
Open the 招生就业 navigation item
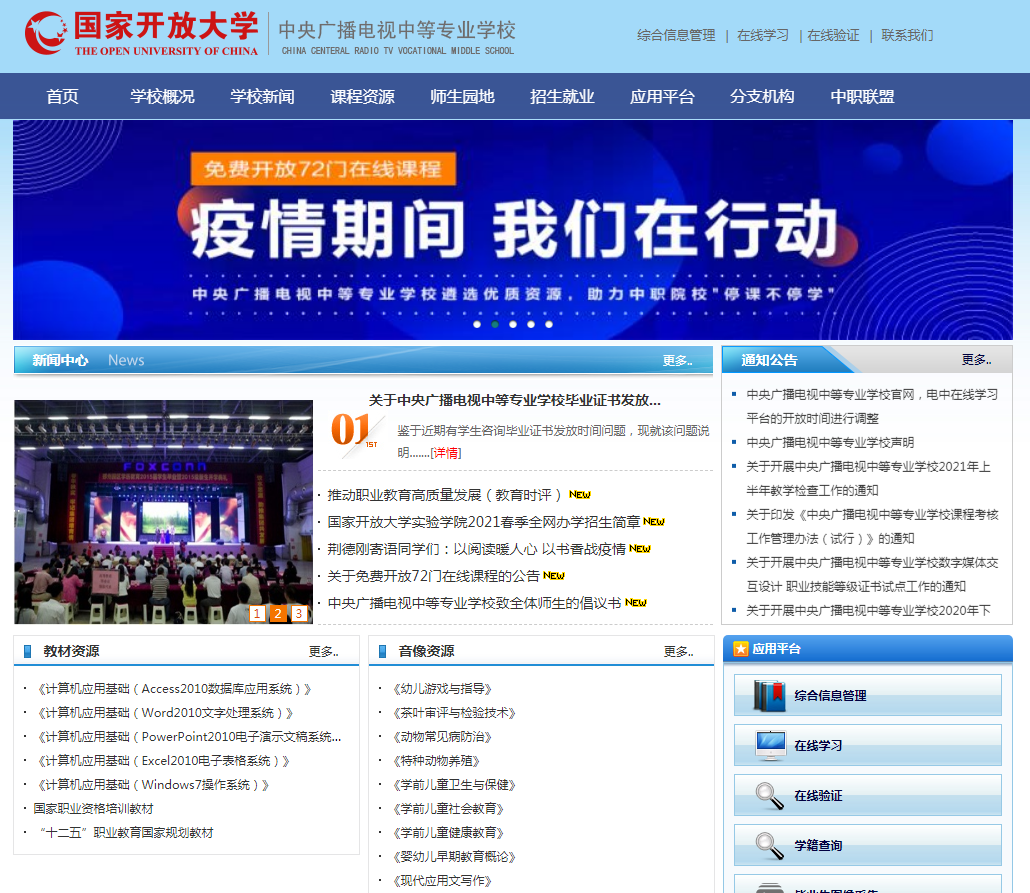pyautogui.click(x=562, y=97)
